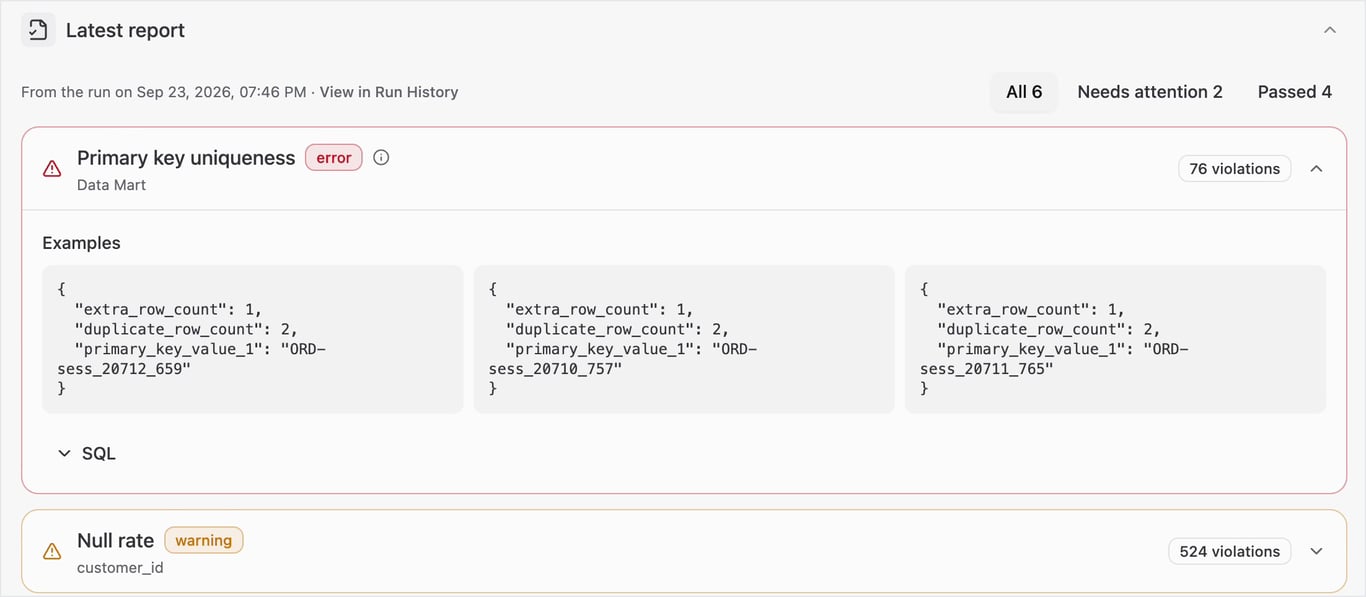
Task: Select the example with ORD-sess_20711_765
Action: [x=1115, y=339]
